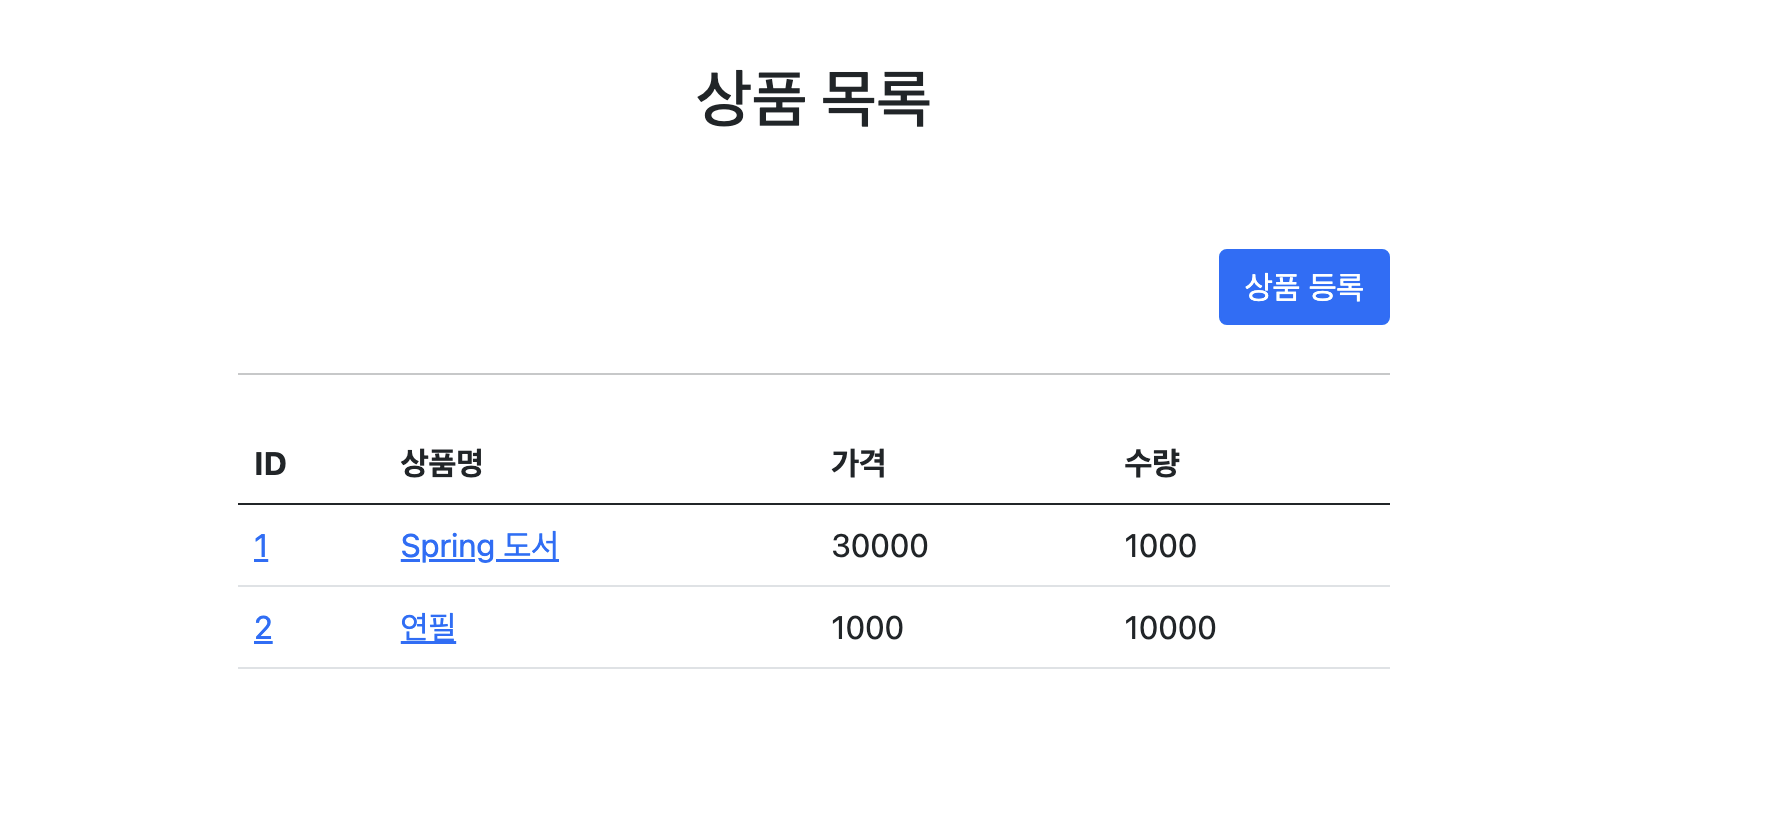The width and height of the screenshot is (1780, 820).
Task: Click the divider line below 상품 등록
Action: tap(814, 374)
